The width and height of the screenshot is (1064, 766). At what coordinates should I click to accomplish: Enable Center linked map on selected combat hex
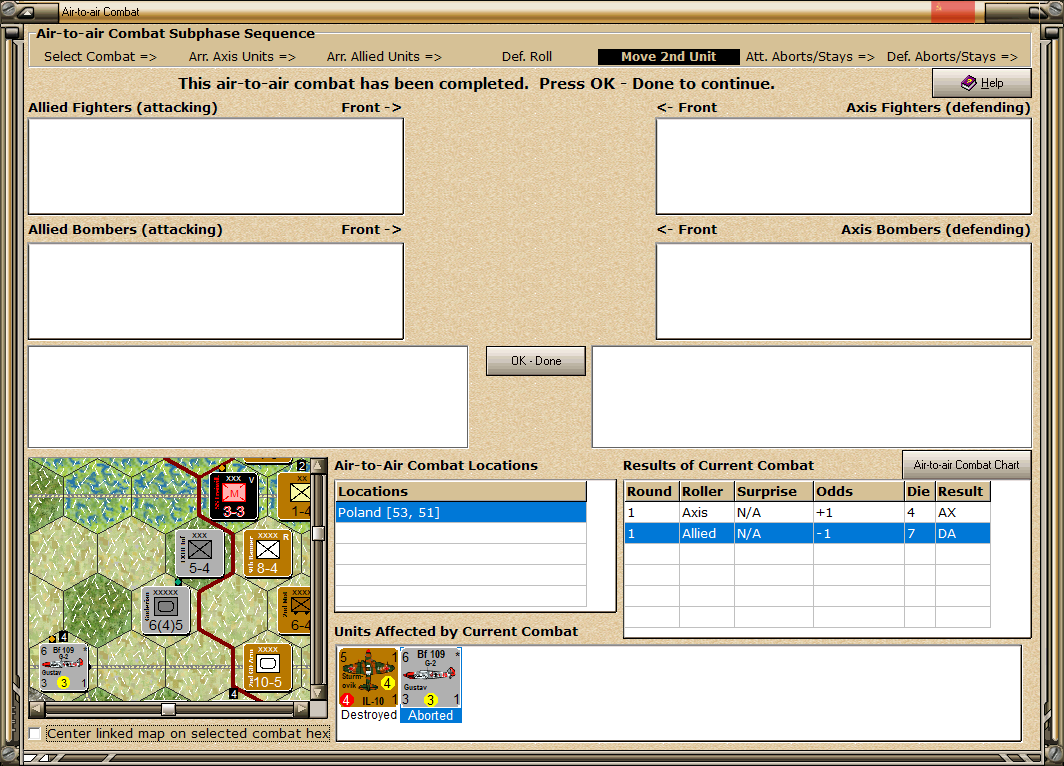click(35, 733)
